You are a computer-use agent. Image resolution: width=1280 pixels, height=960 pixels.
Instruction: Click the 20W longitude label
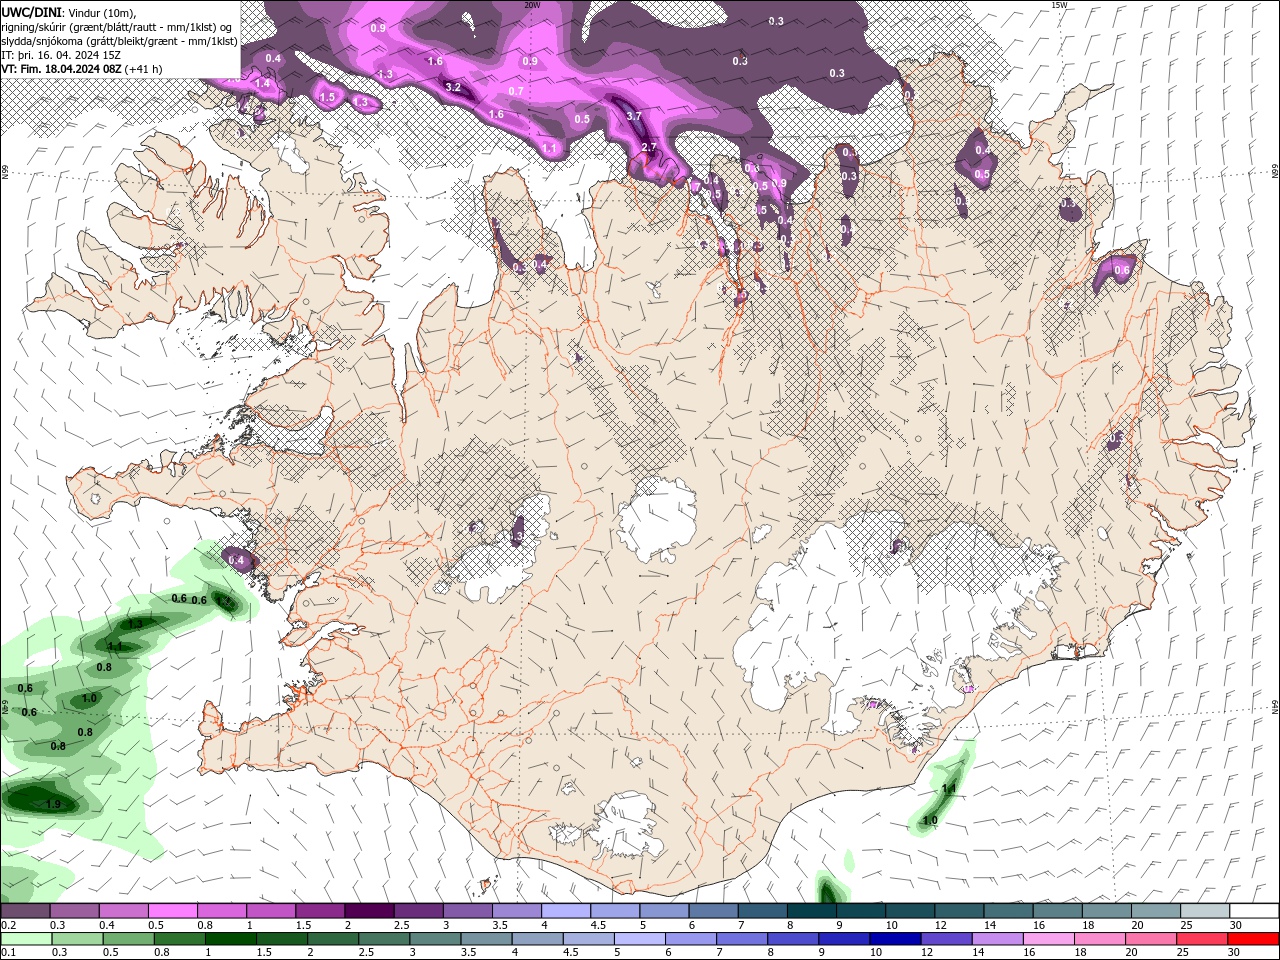point(532,5)
